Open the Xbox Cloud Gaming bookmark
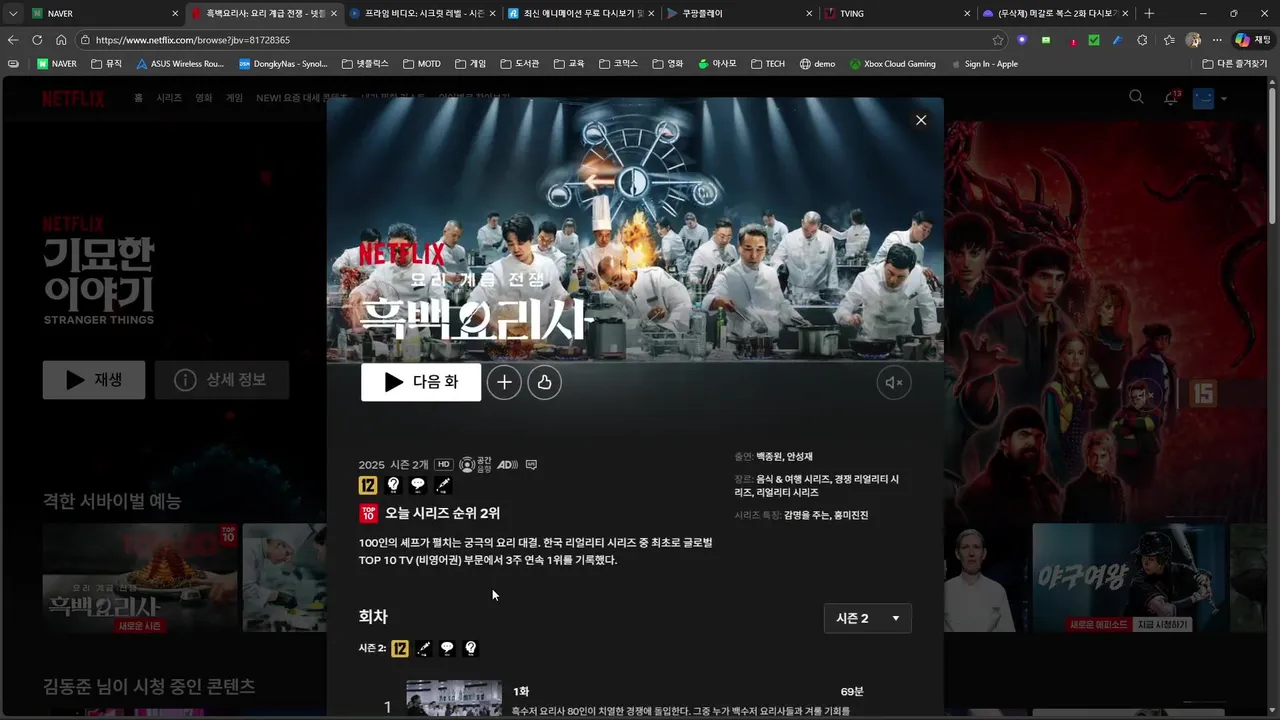Image resolution: width=1280 pixels, height=720 pixels. pos(893,64)
